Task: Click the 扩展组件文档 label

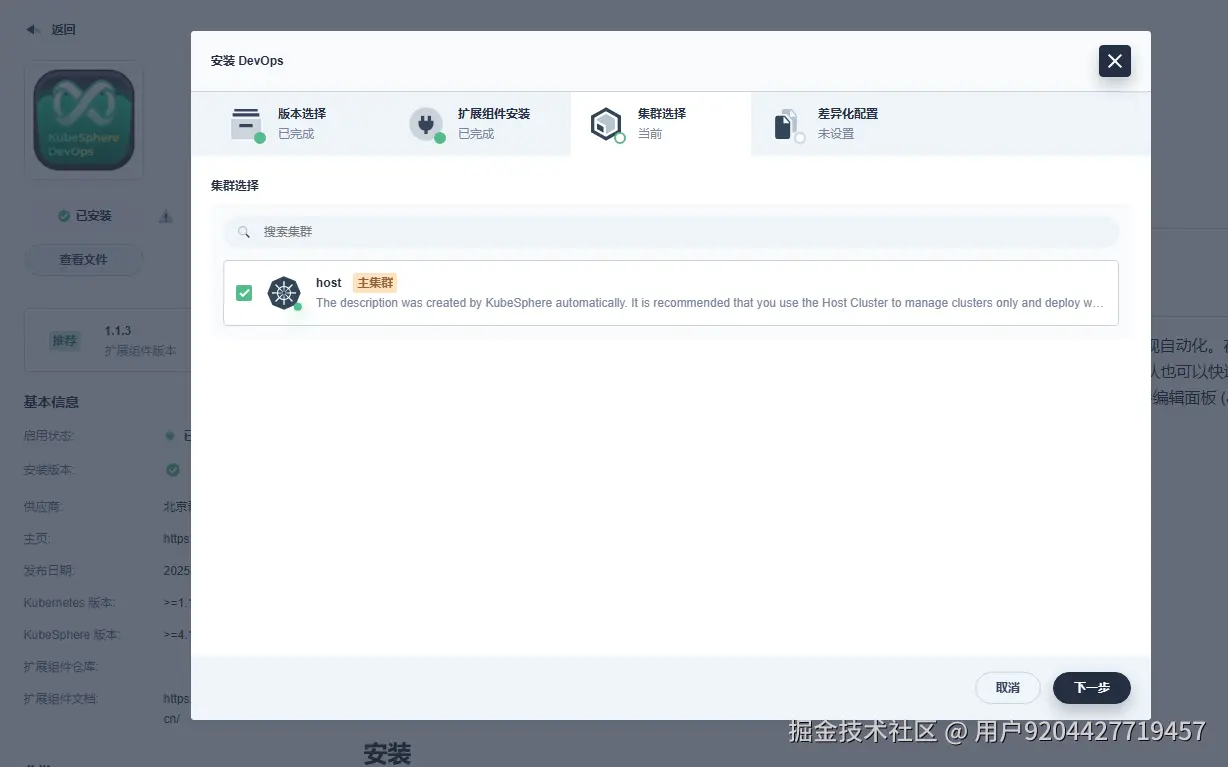Action: coord(61,699)
